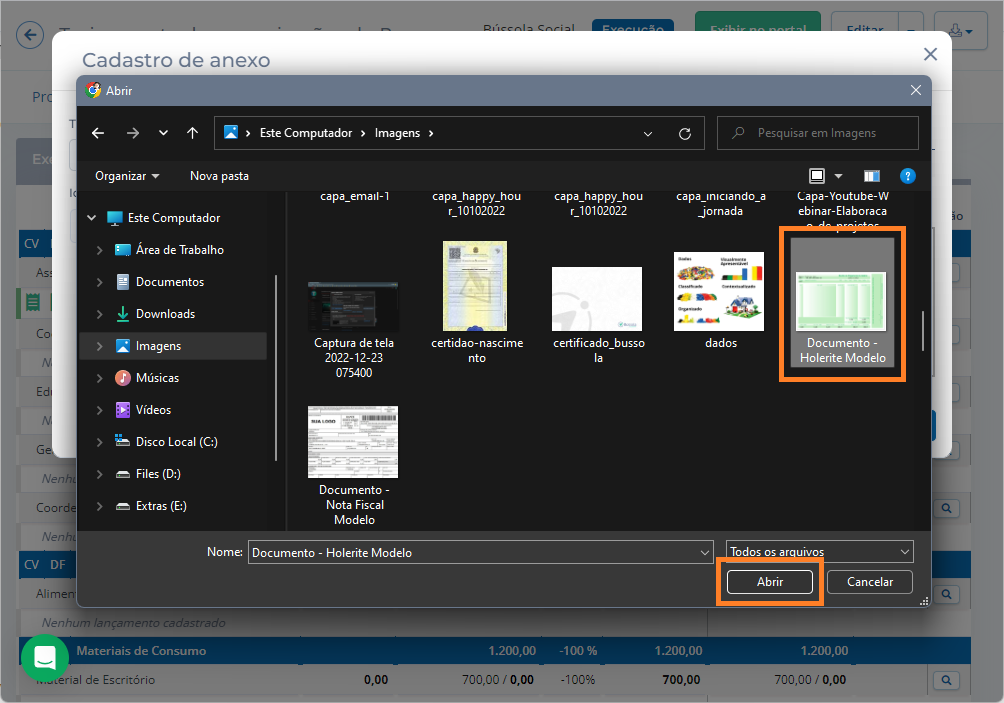Screen dimensions: 1004x703
Task: Expand the Disco Local (C:) node
Action: click(x=99, y=442)
